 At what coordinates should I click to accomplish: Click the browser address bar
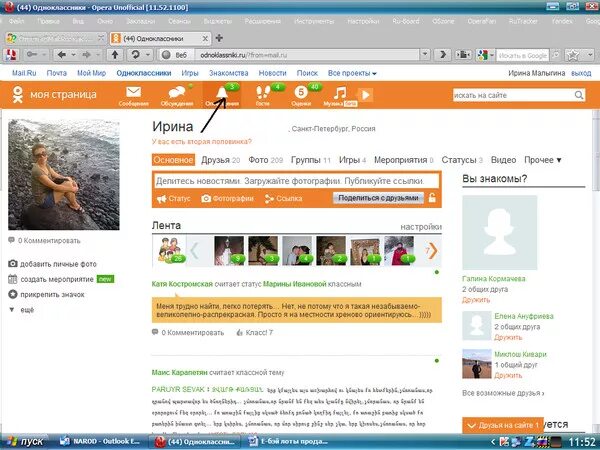pos(308,55)
